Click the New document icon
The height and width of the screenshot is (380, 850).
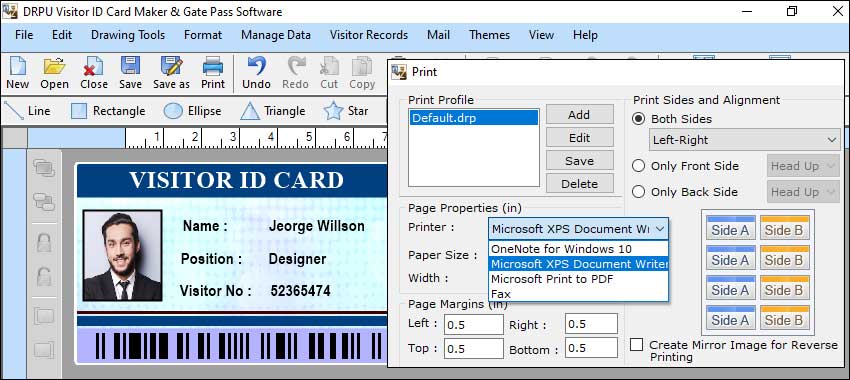17,73
